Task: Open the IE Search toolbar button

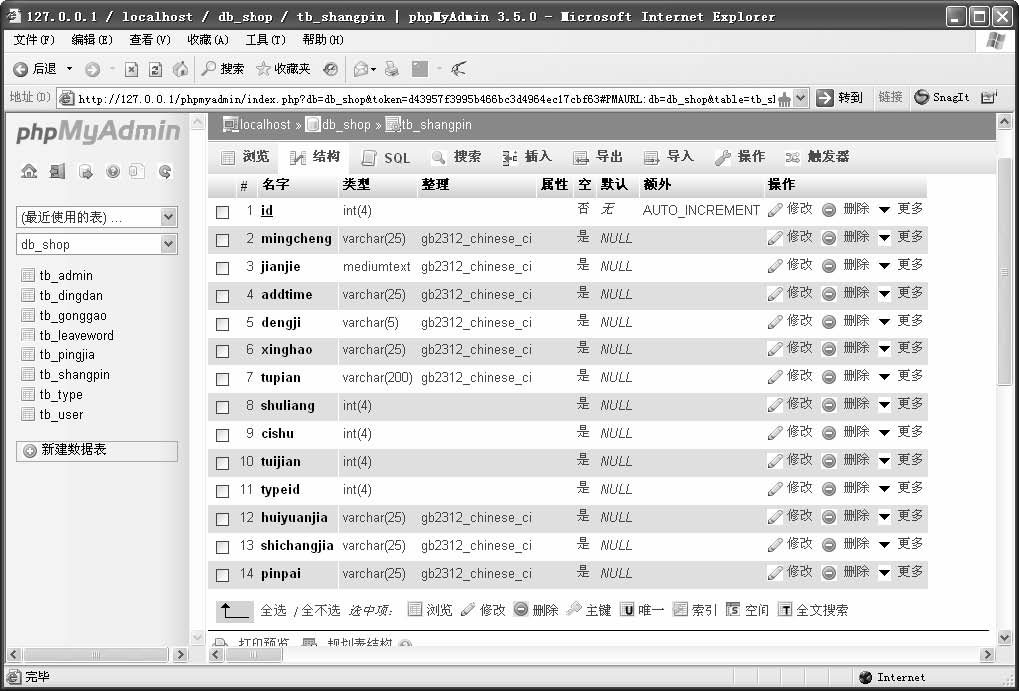Action: coord(223,69)
